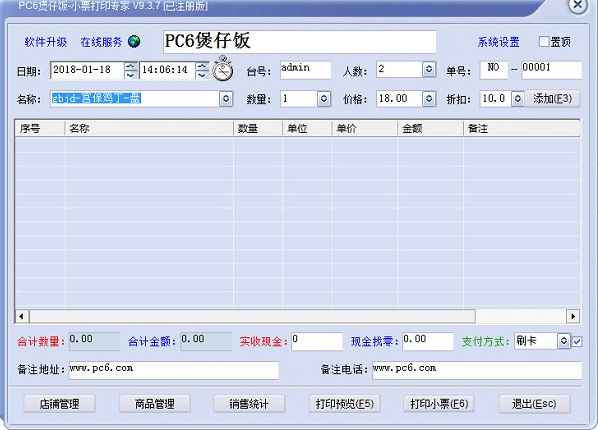Screen dimensions: 598x430
Task: Open 销售统计 sales statistics
Action: pyautogui.click(x=249, y=404)
